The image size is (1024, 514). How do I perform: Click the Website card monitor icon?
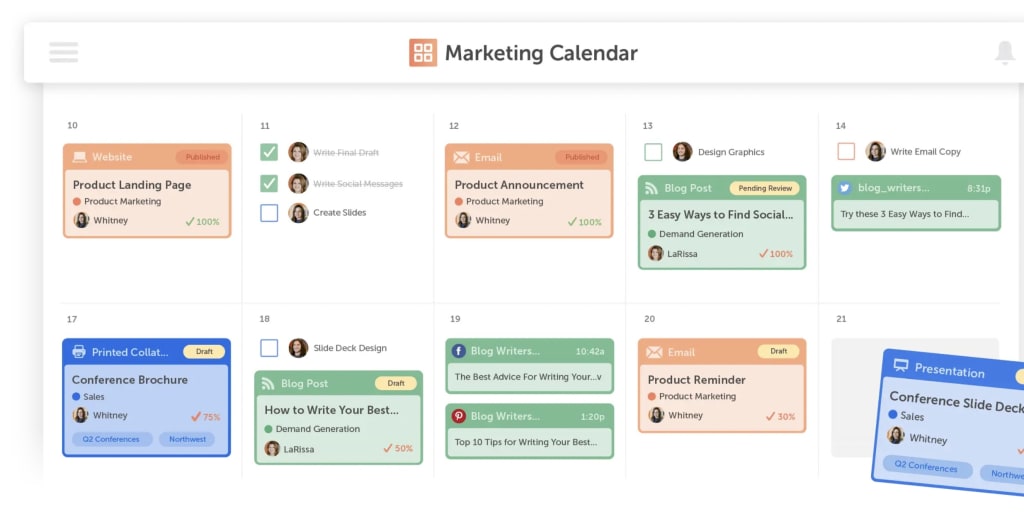click(80, 157)
